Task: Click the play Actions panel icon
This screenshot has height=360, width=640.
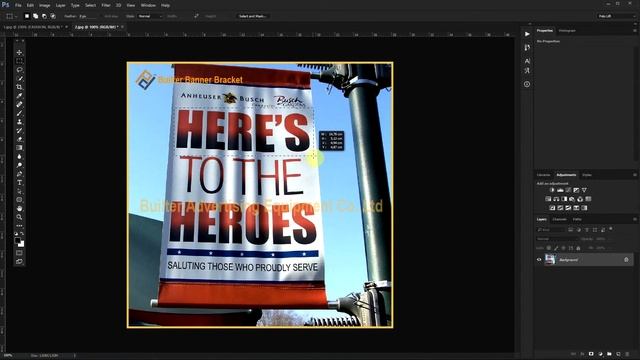Action: 527,34
